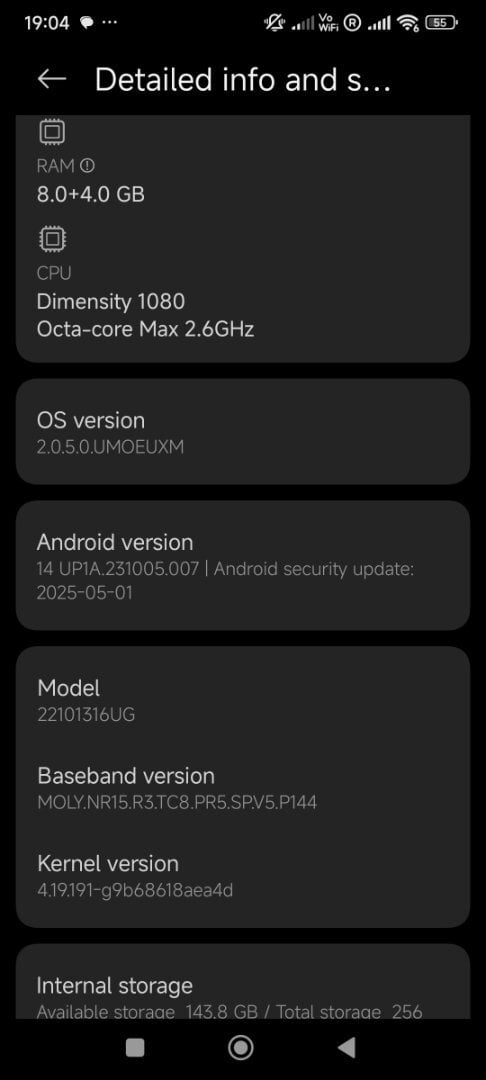The height and width of the screenshot is (1080, 486).
Task: Tap the circular home navigation button
Action: [240, 1048]
